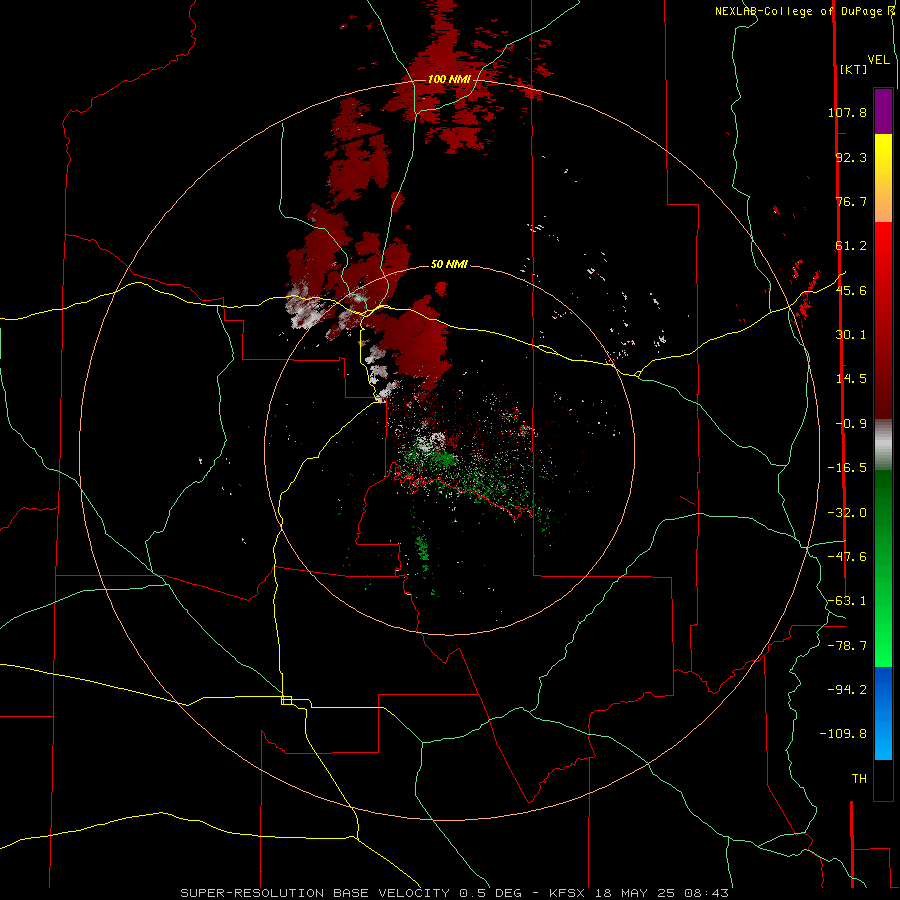The width and height of the screenshot is (900, 900).
Task: Click the 61.2 velocity scale value
Action: click(x=851, y=246)
